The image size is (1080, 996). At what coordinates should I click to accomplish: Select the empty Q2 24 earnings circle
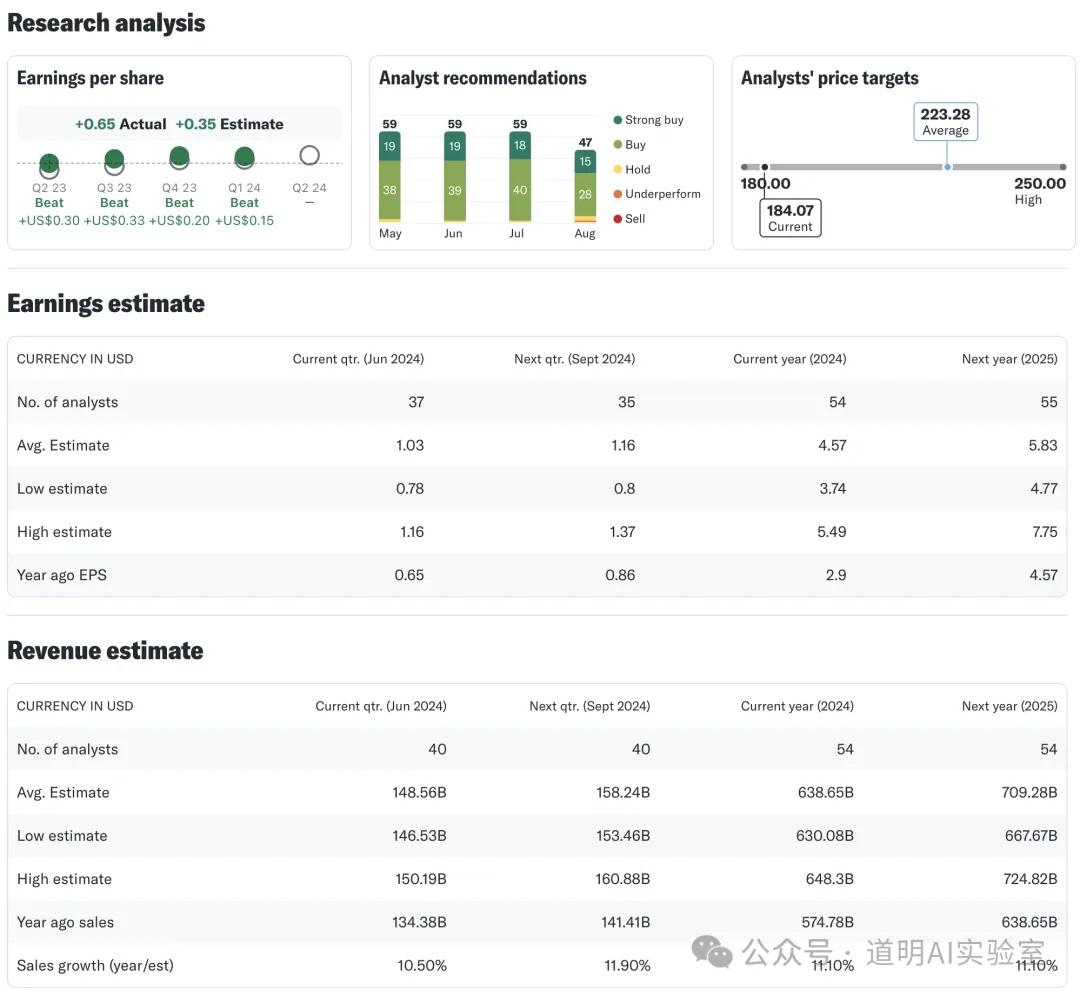tap(309, 155)
